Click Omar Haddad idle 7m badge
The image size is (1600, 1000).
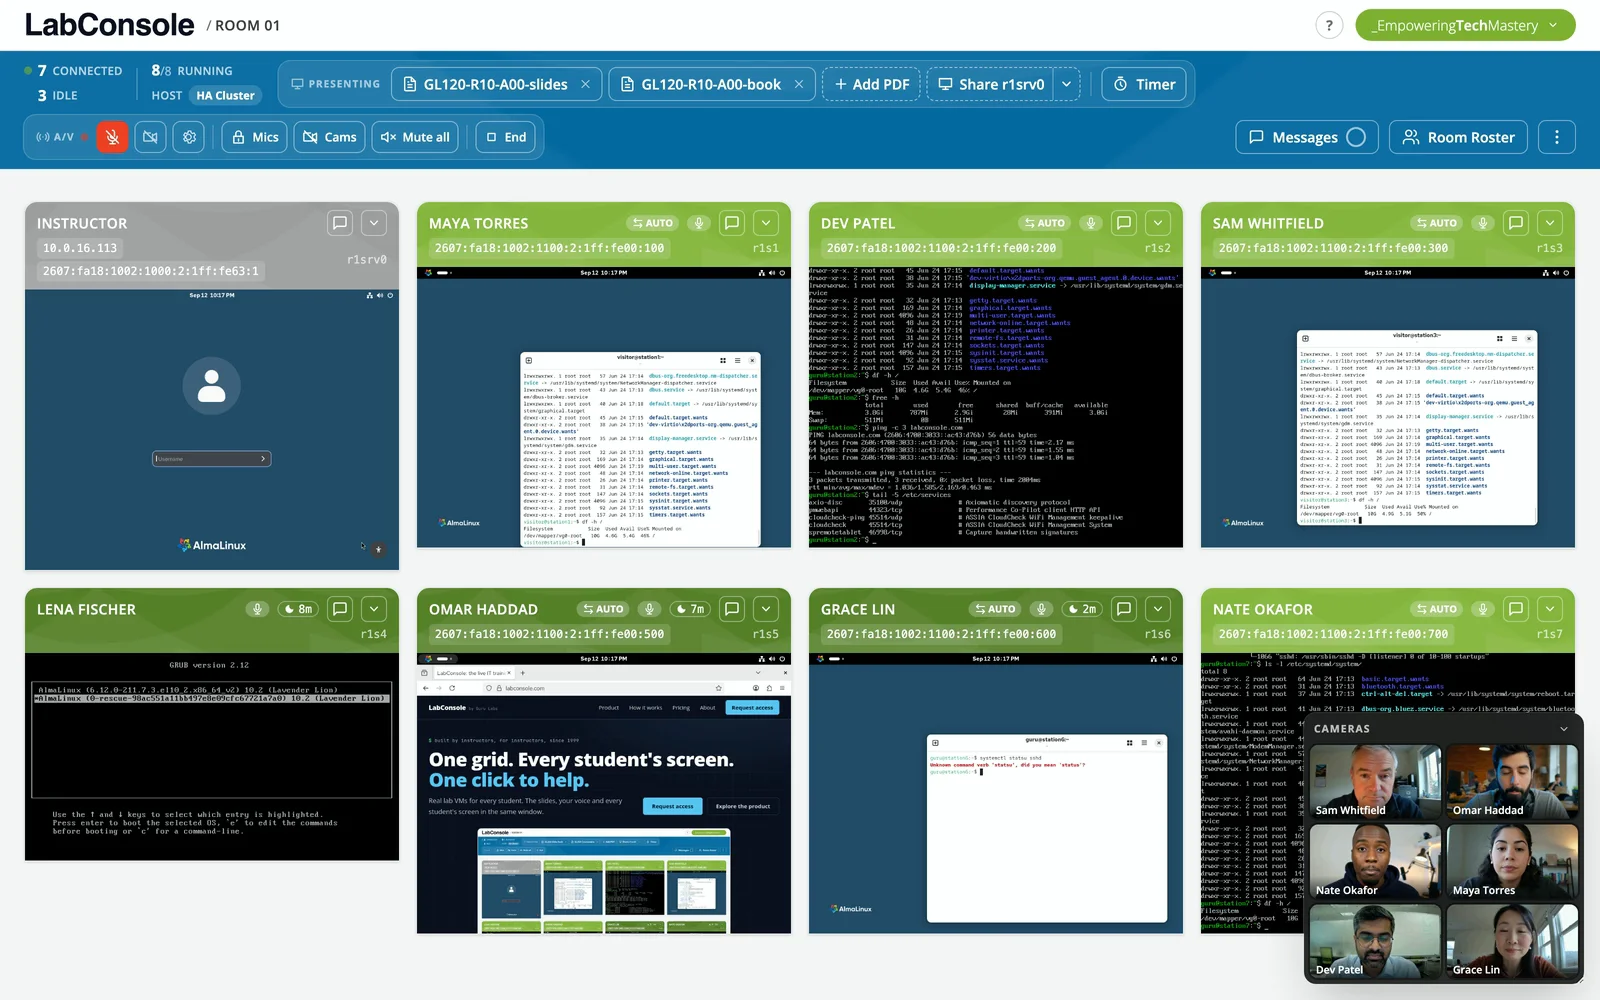point(690,609)
